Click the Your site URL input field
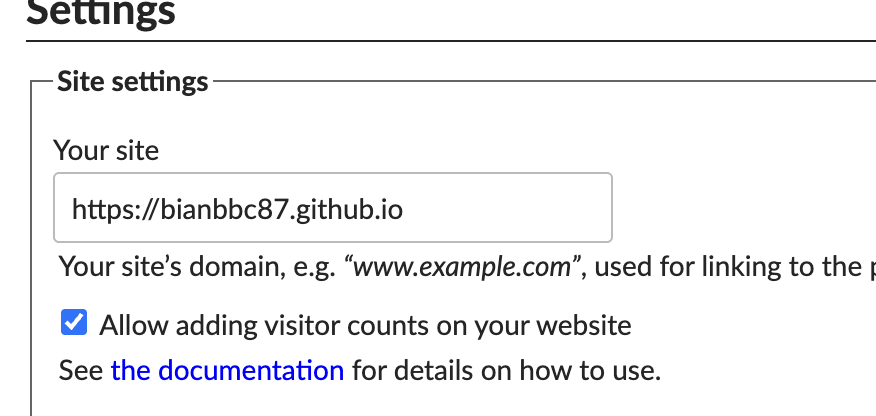This screenshot has width=876, height=416. click(x=332, y=208)
